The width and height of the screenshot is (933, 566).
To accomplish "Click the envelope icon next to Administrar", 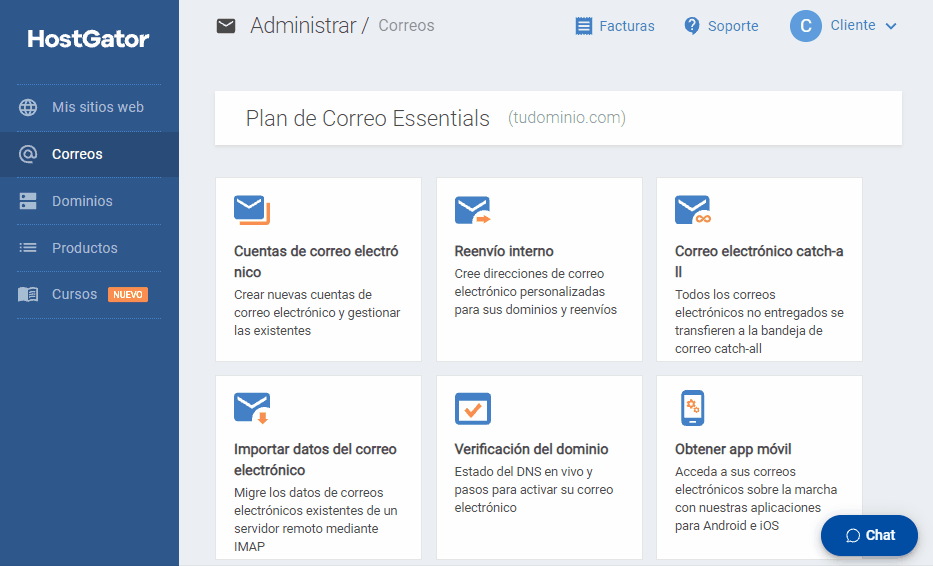I will tap(226, 26).
